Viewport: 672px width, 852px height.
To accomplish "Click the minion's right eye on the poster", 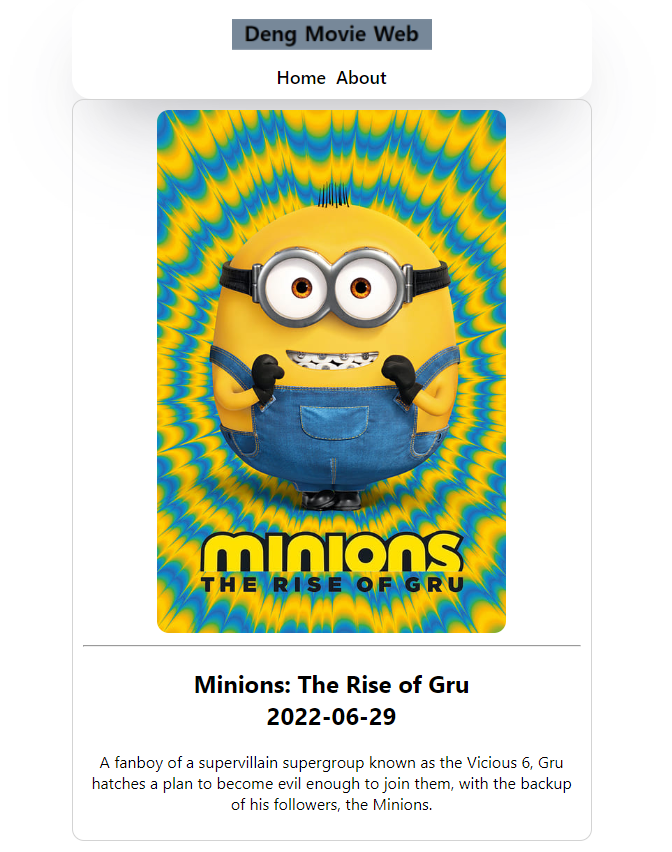I will (x=361, y=286).
